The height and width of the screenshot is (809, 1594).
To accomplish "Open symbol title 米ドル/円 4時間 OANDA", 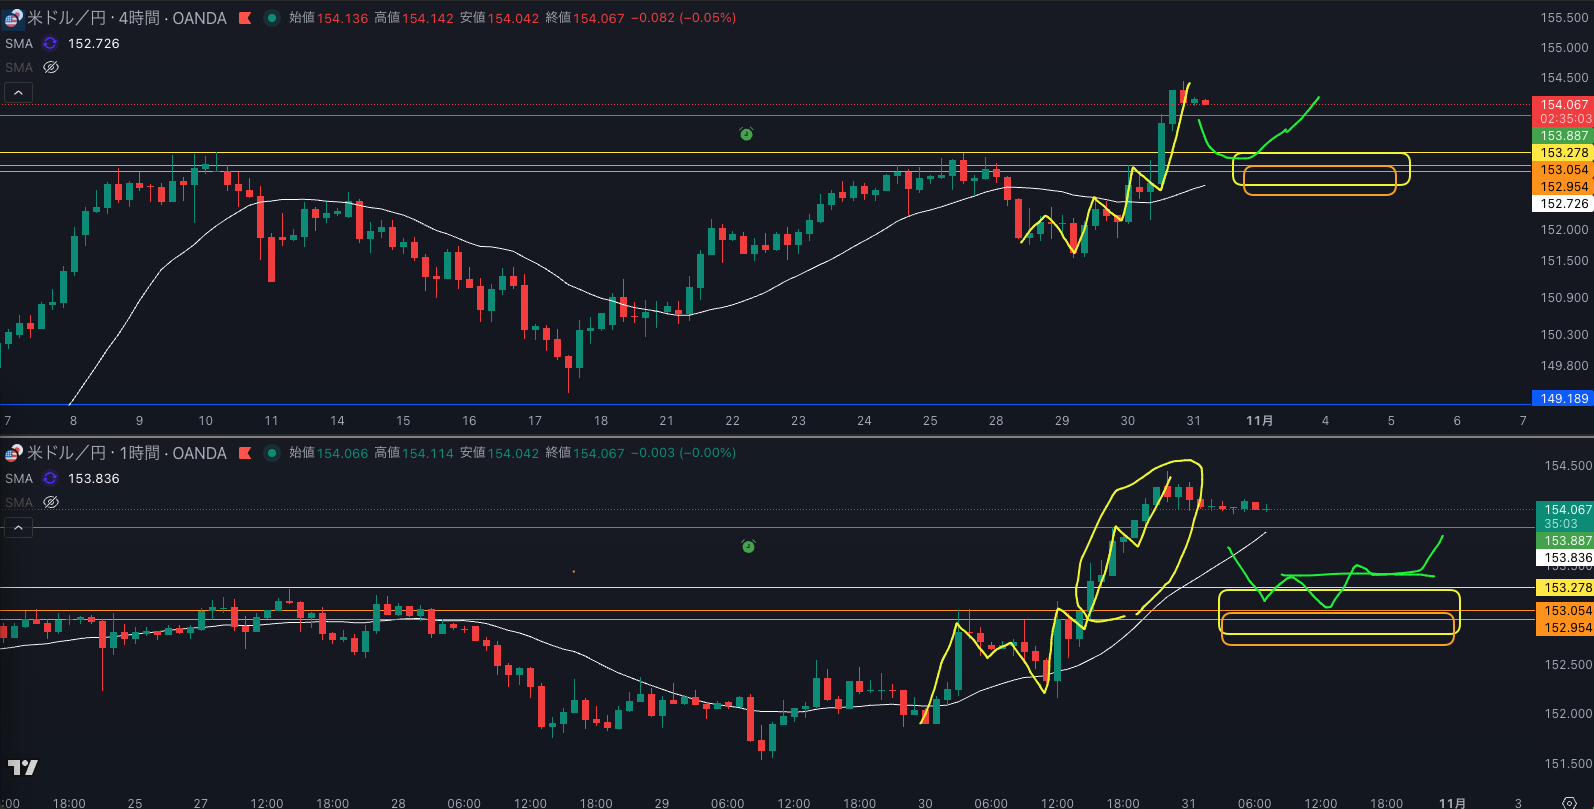I will tap(127, 18).
